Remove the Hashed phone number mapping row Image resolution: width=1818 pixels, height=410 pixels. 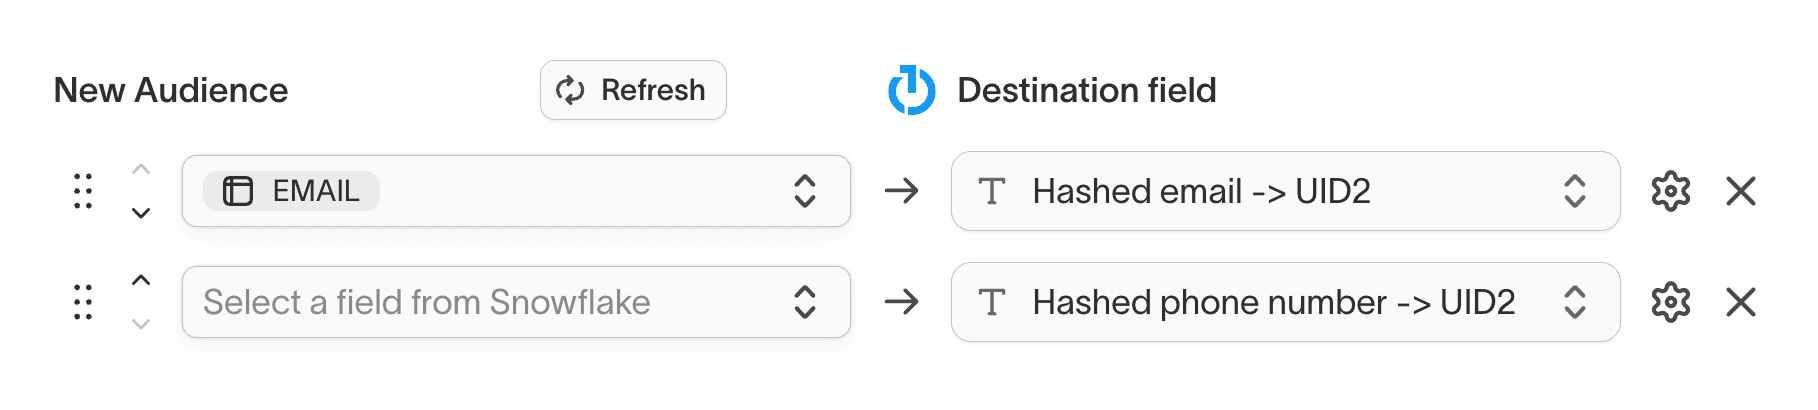point(1741,302)
